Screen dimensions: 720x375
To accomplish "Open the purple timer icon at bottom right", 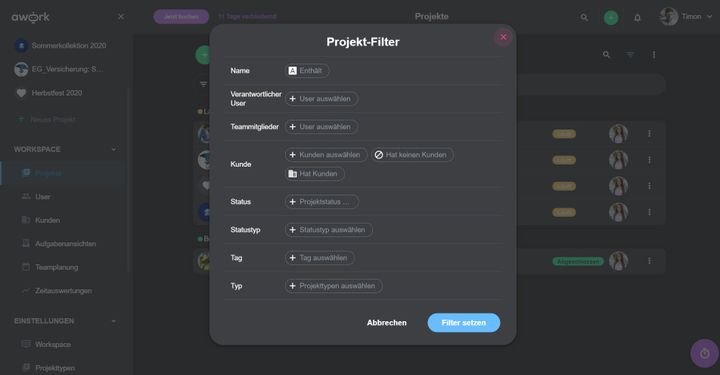I will pos(705,353).
